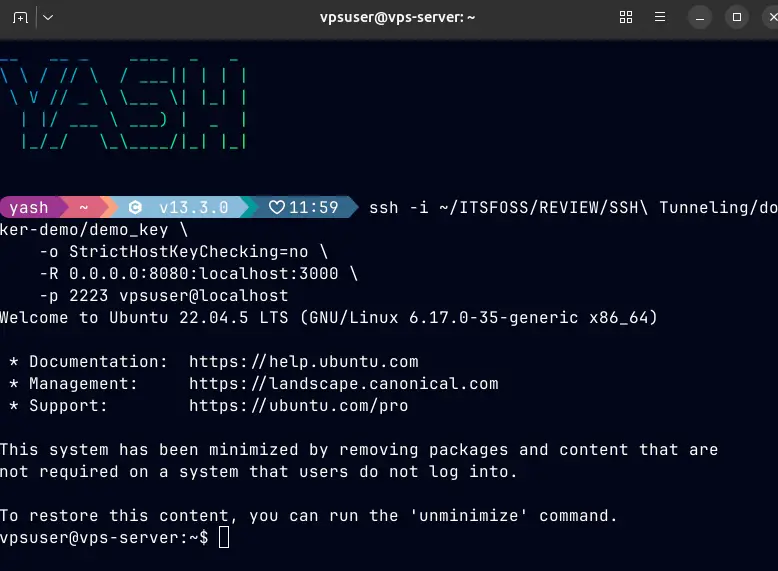Open the https://ubuntu.com/pro link

tap(298, 406)
